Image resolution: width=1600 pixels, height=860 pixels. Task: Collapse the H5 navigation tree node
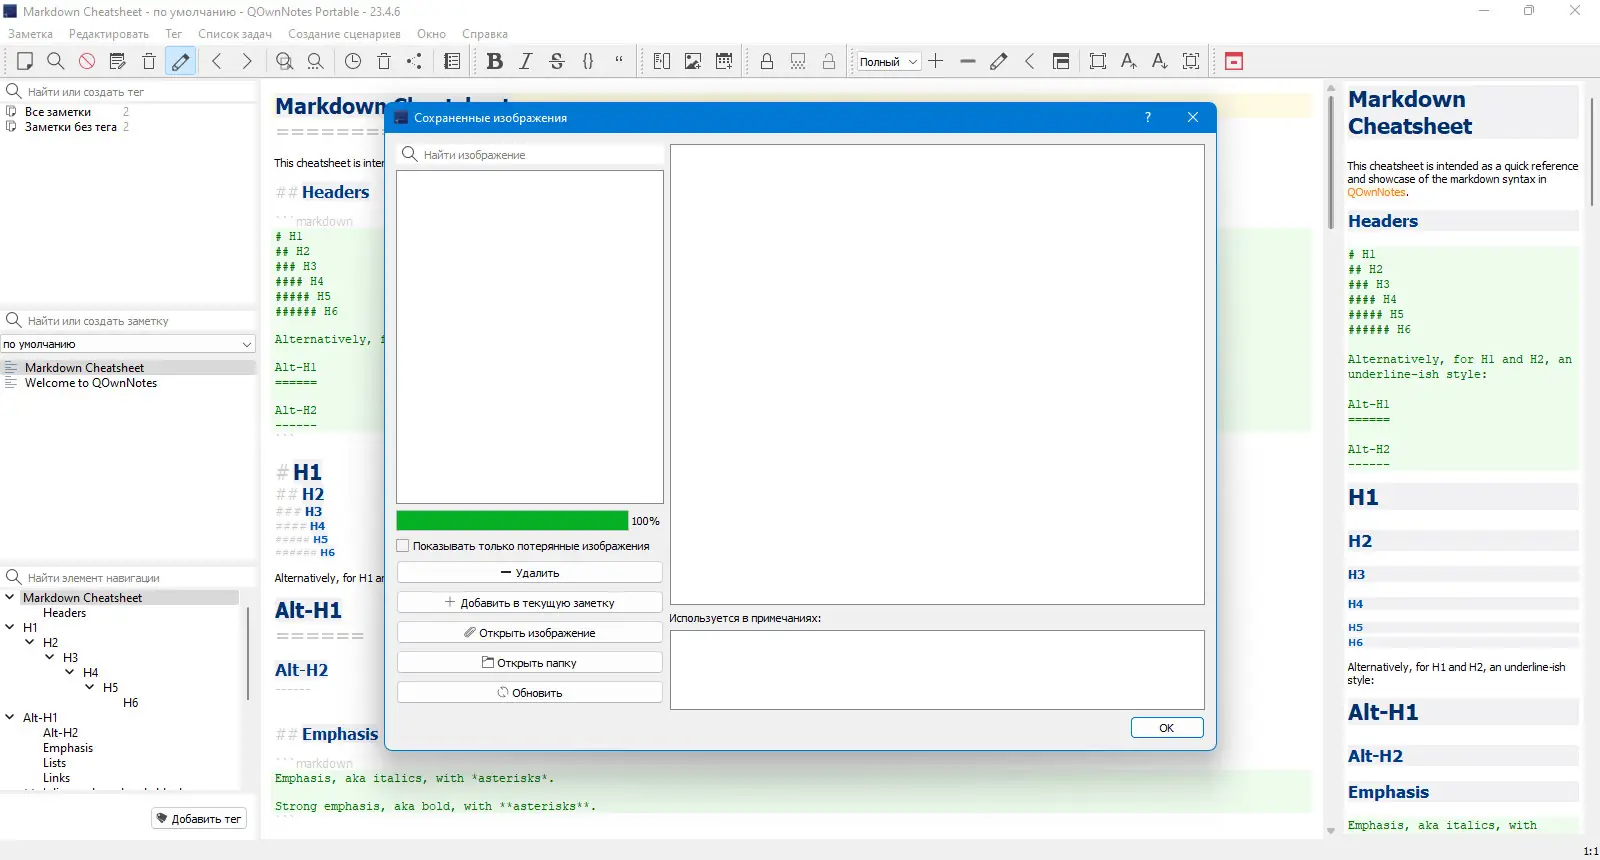[90, 687]
